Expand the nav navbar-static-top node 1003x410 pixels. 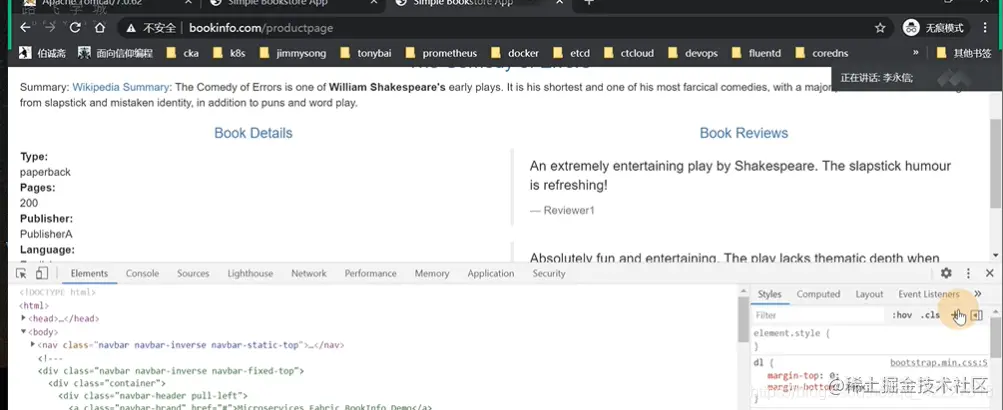coord(33,344)
